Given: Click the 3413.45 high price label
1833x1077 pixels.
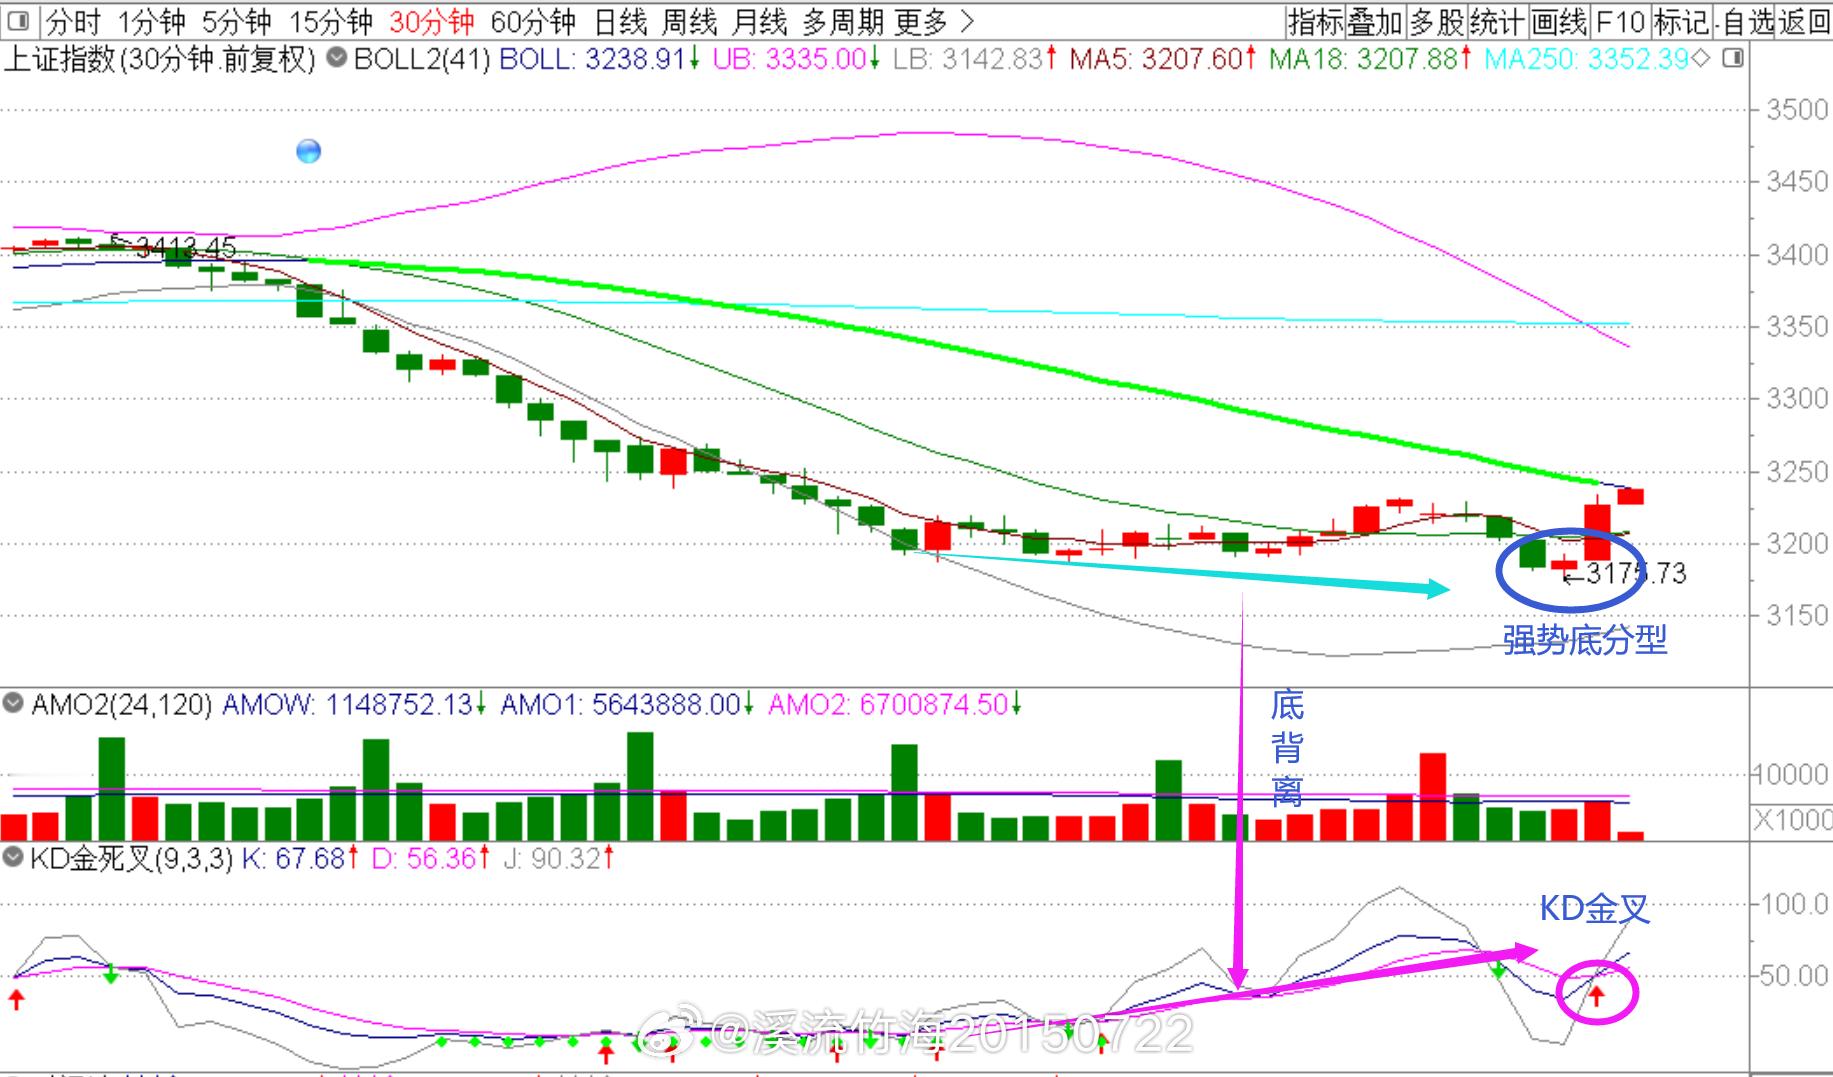Looking at the screenshot, I should pyautogui.click(x=185, y=246).
